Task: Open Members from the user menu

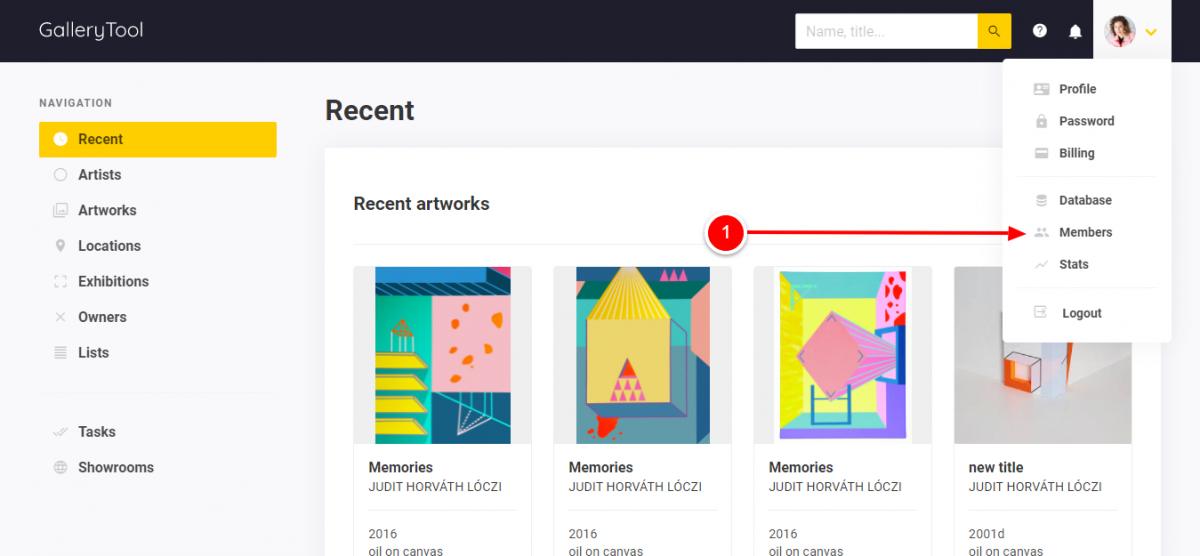Action: (x=1087, y=232)
